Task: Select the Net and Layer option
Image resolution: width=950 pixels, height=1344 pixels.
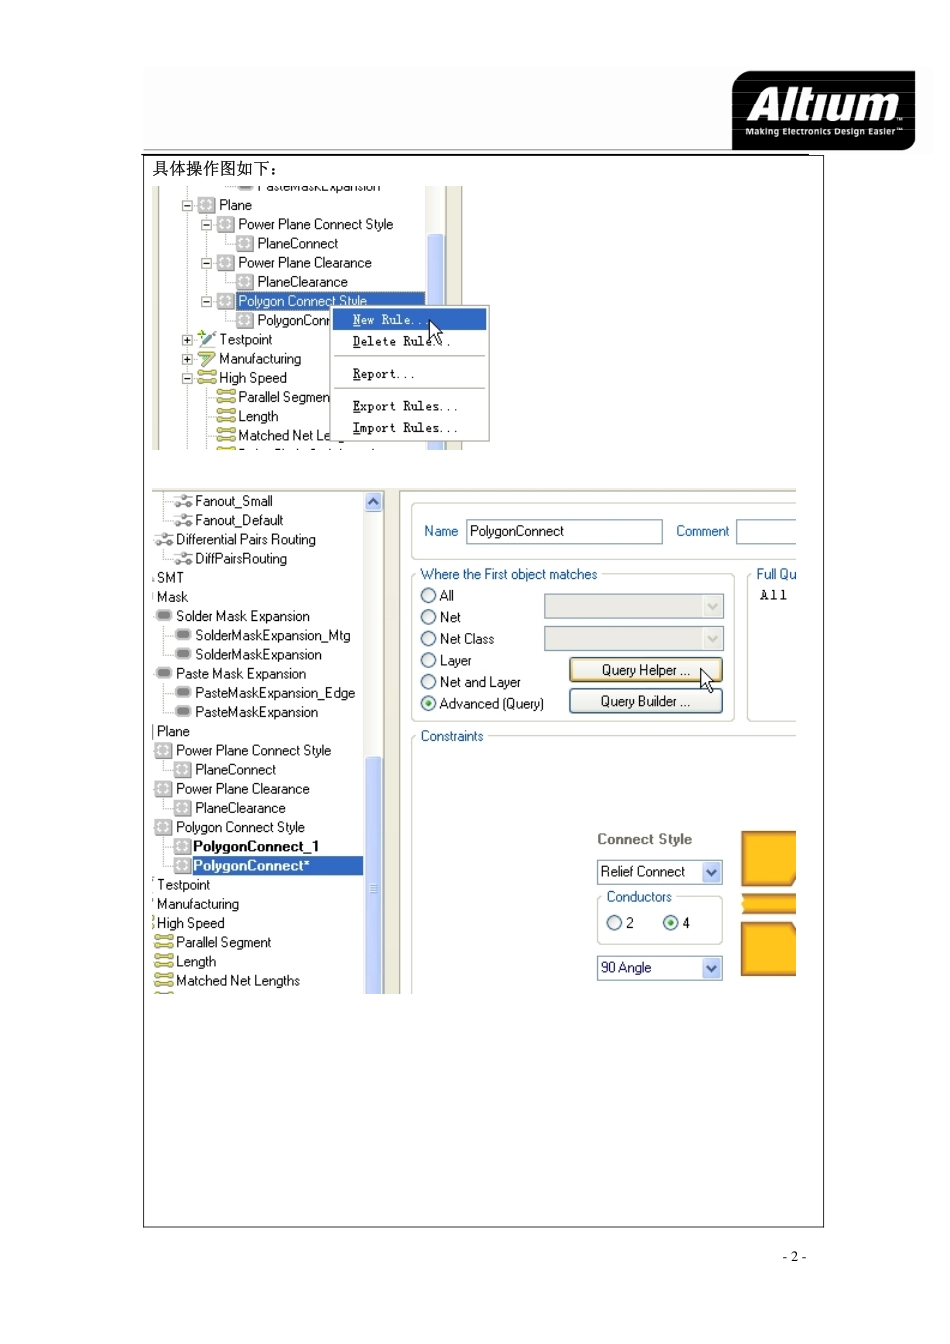Action: point(428,682)
